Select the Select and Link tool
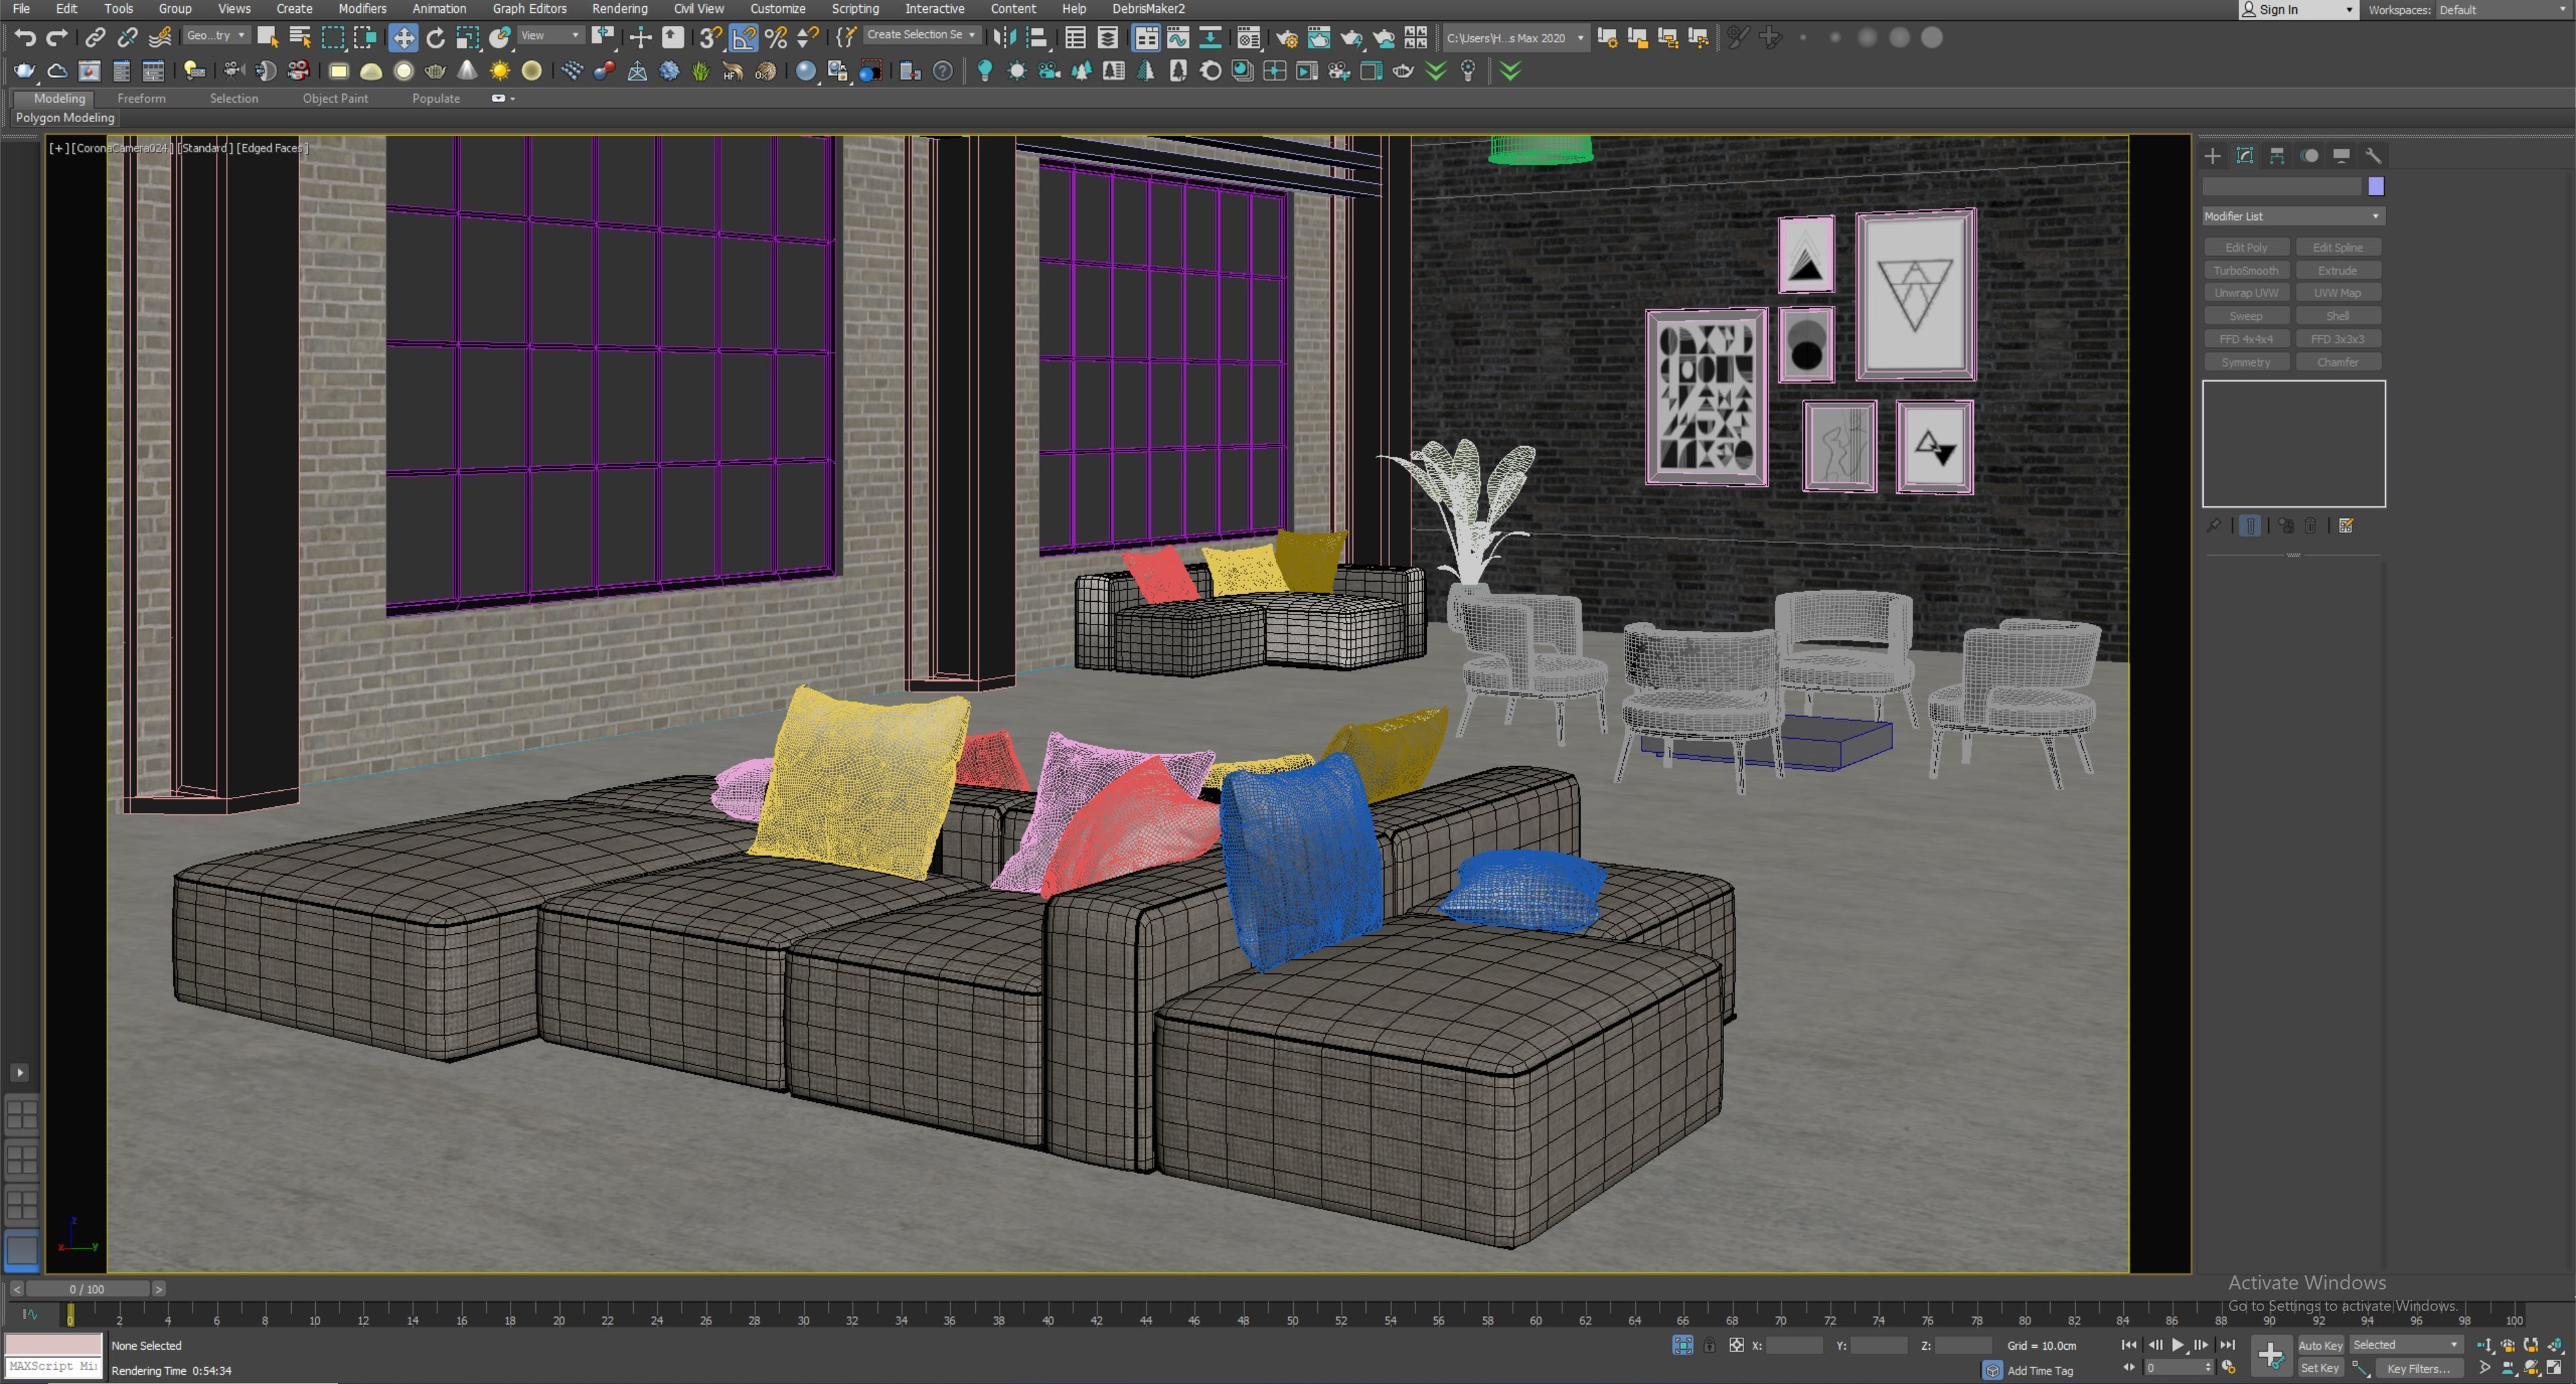Image resolution: width=2576 pixels, height=1384 pixels. (95, 38)
